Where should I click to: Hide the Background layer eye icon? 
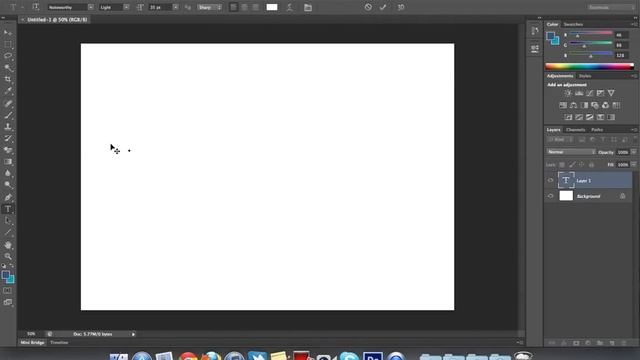[550, 196]
